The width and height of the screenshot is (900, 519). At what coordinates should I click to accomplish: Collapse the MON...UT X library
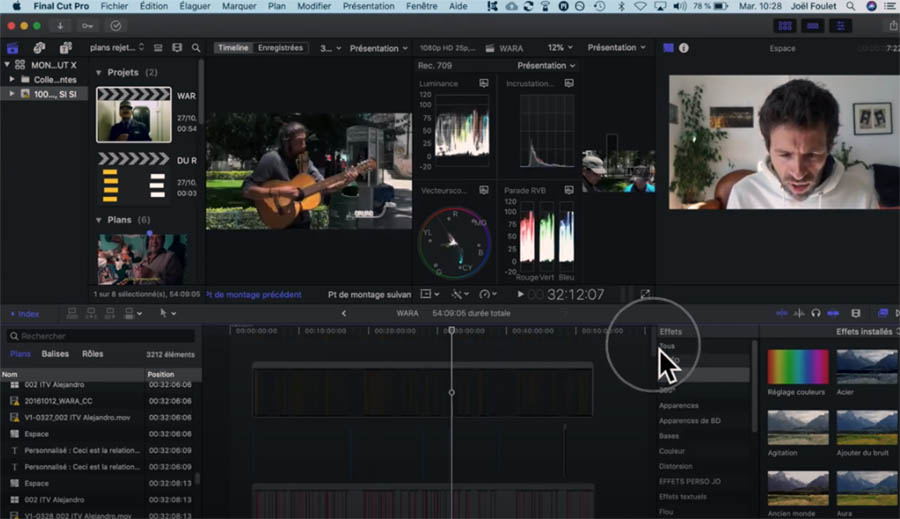click(7, 65)
